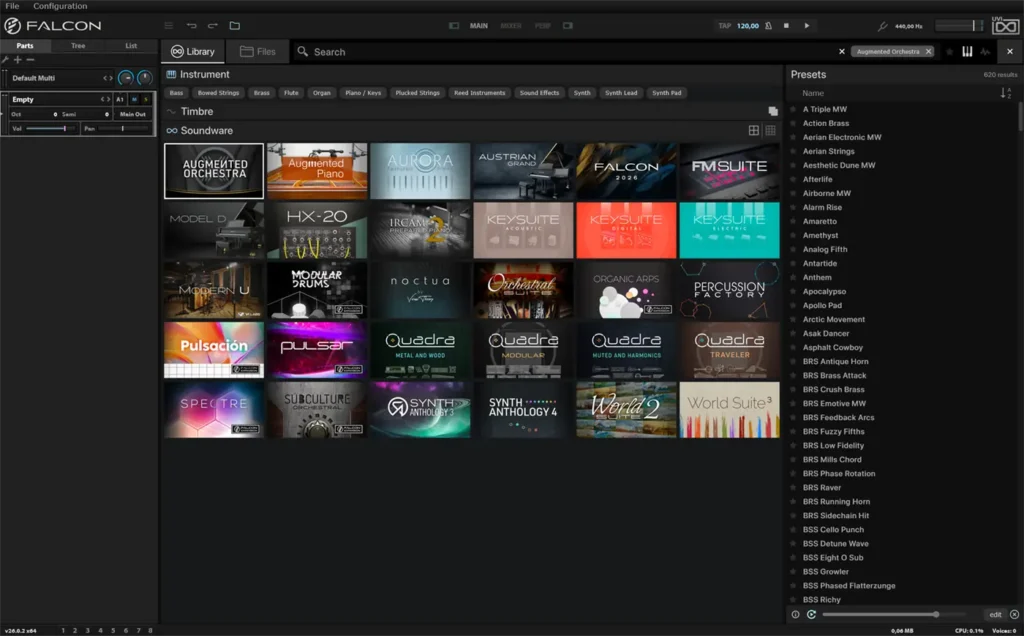Adjust the Pan slider of Empty part
Viewport: 1024px width, 636px height.
(123, 129)
